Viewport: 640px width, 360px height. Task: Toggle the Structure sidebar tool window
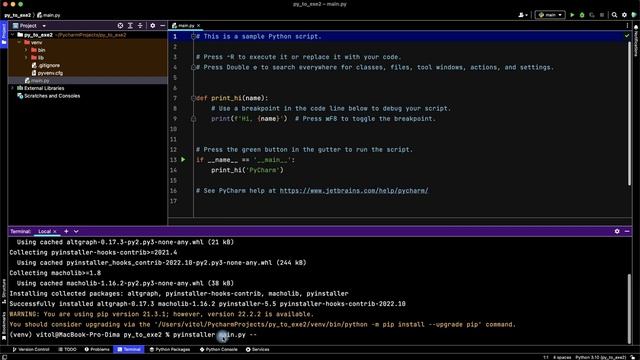coord(4,291)
